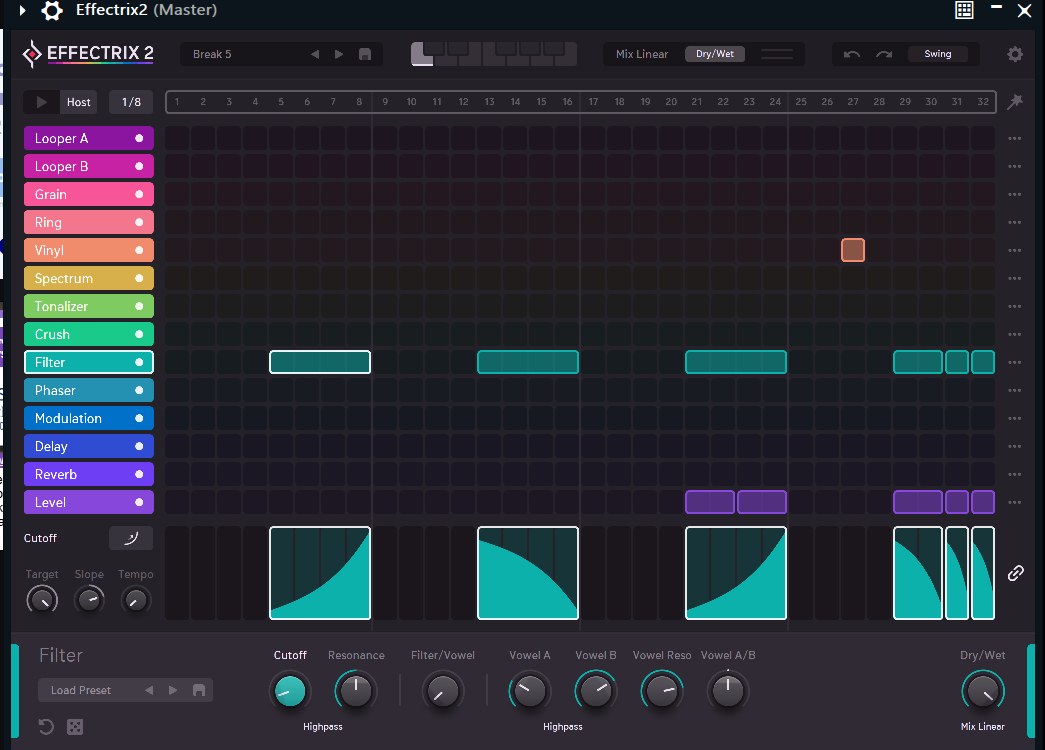The width and height of the screenshot is (1045, 750).
Task: Select the Level effect track
Action: pyautogui.click(x=89, y=503)
